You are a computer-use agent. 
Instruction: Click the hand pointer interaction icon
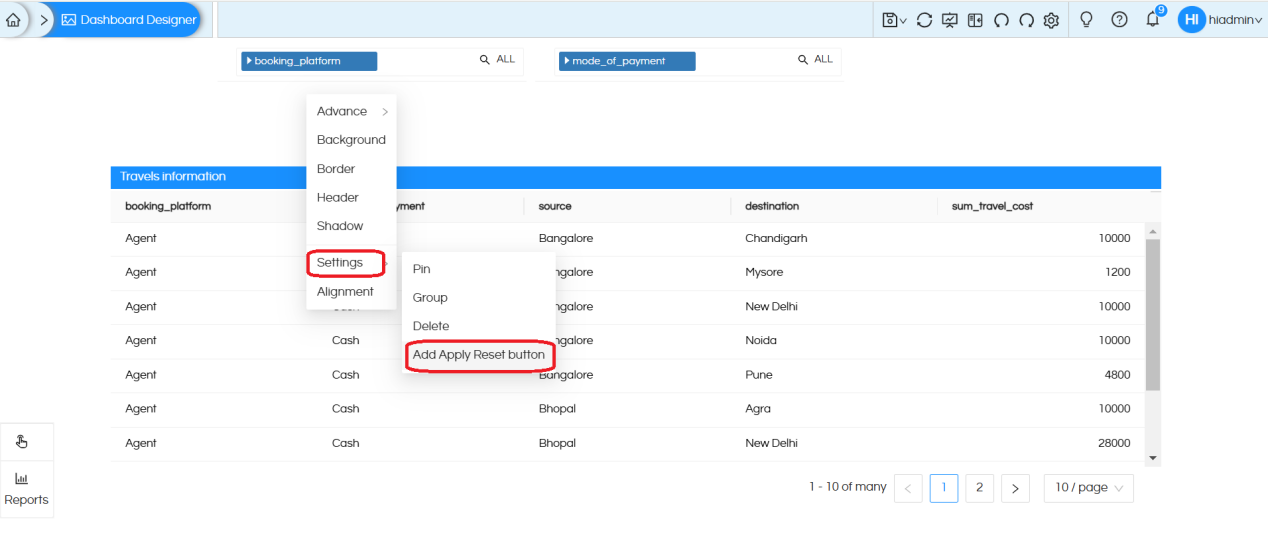23,442
